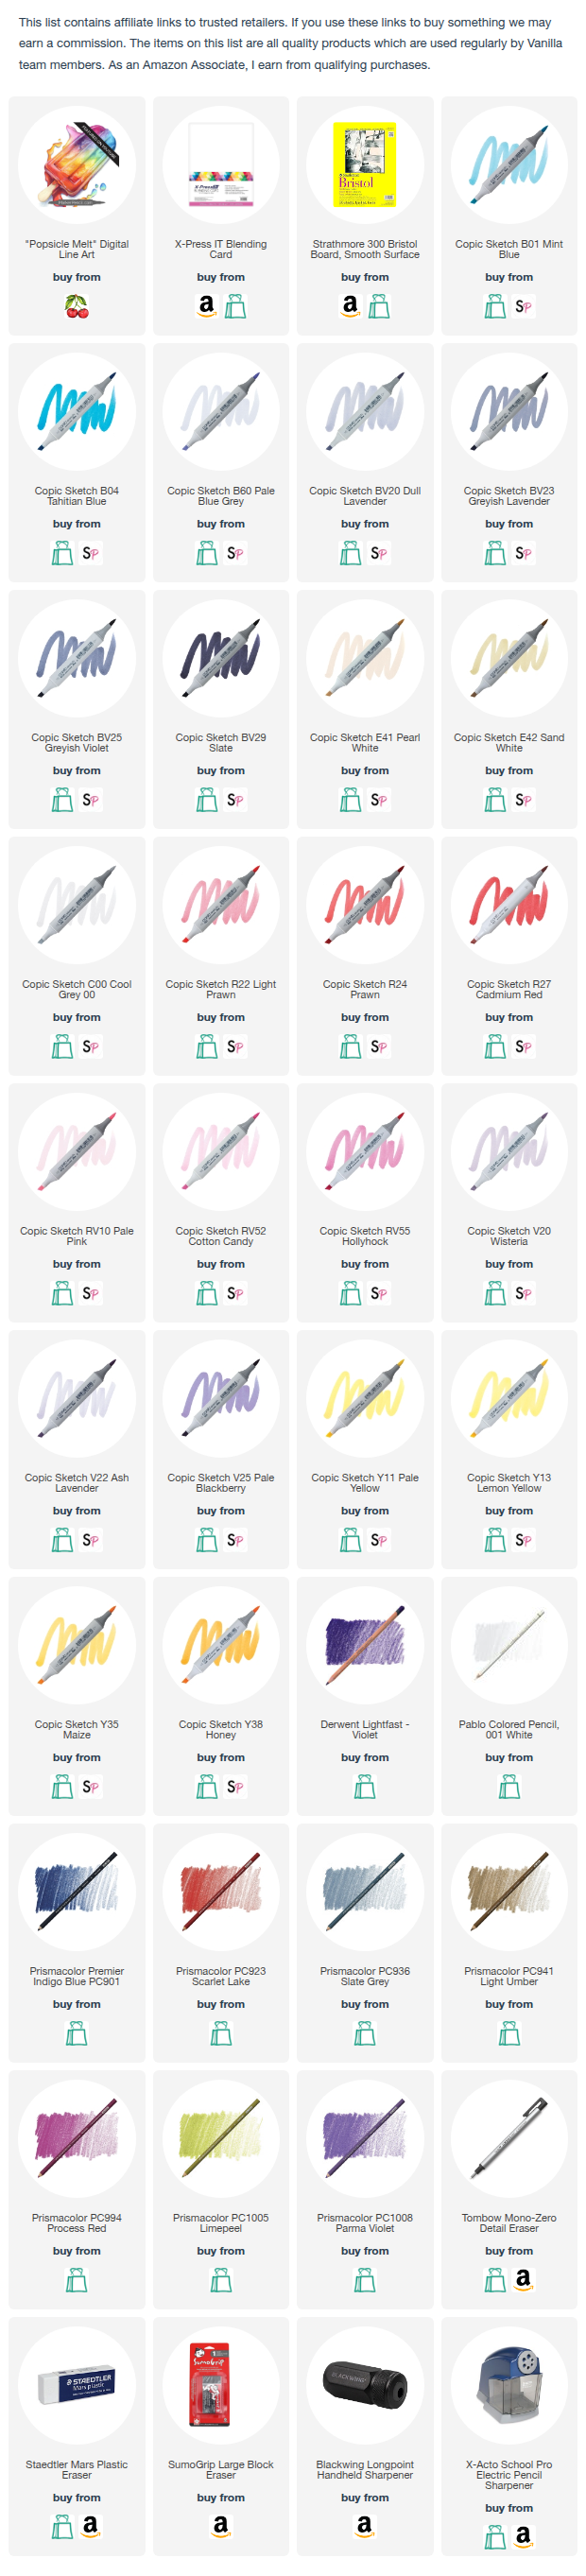
Task: Click green bag icon for Staedtler Mars Plastic Eraser
Action: 62,2526
